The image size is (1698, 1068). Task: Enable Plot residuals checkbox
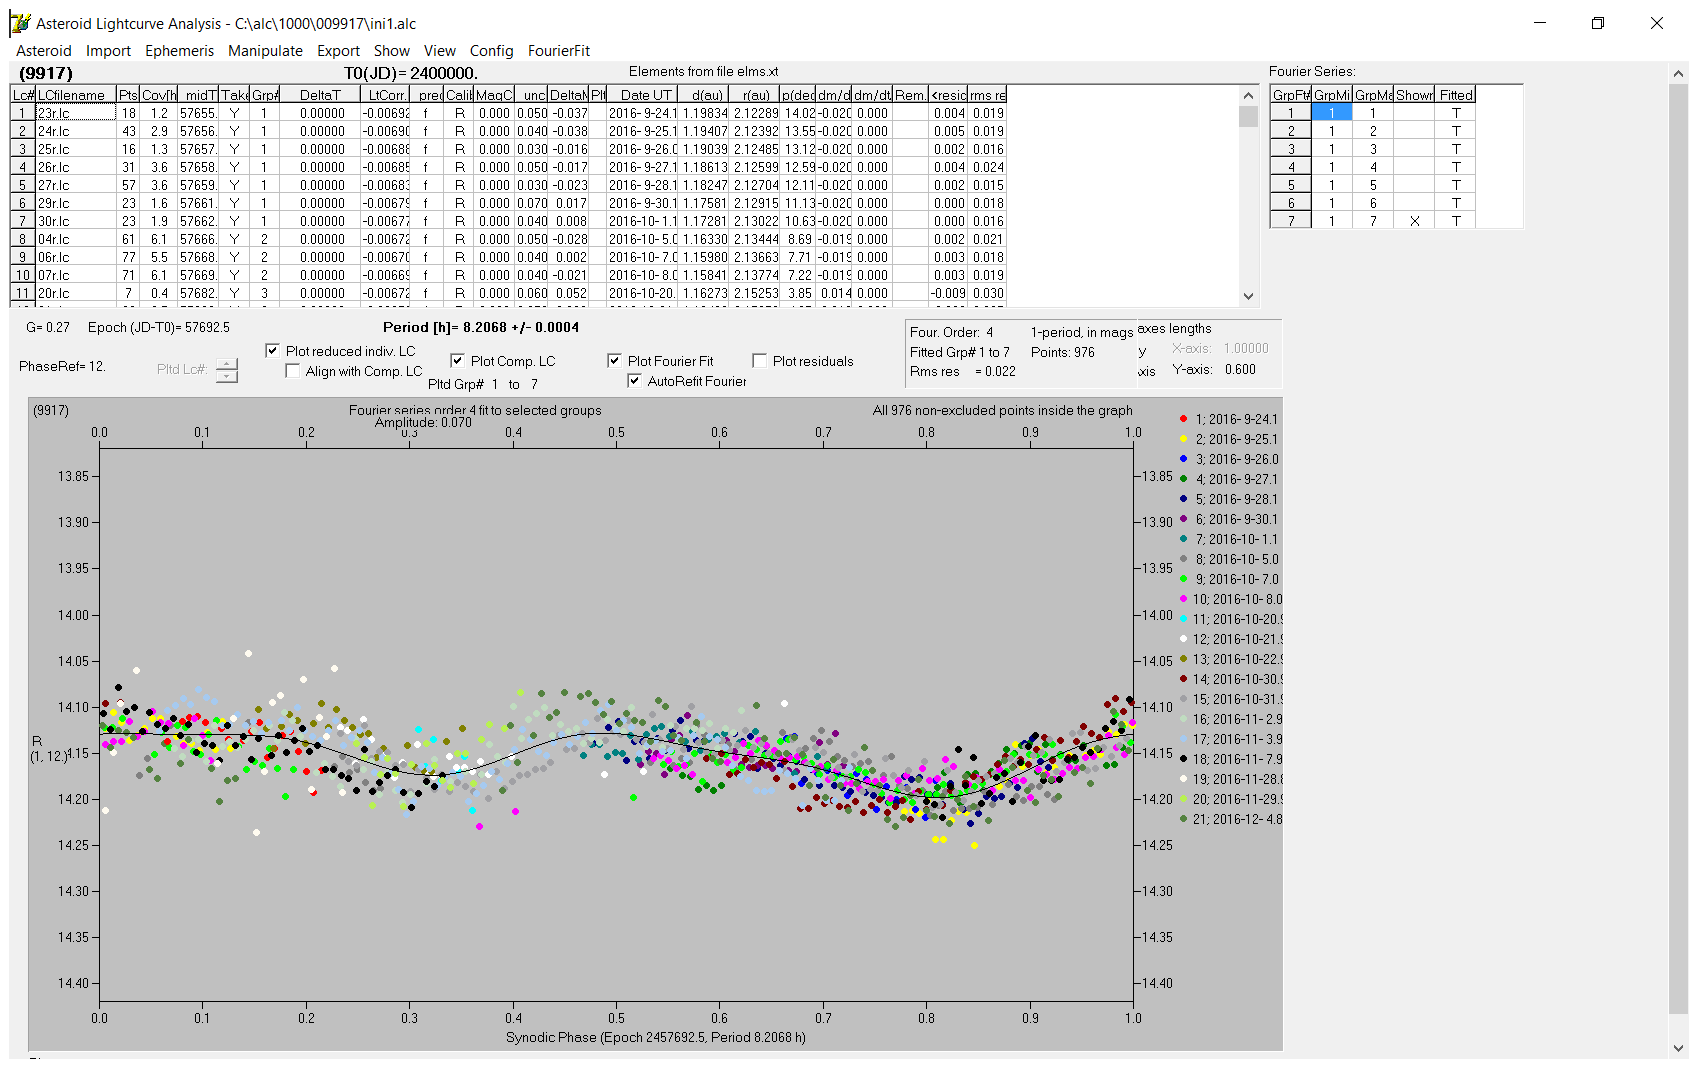pos(759,361)
